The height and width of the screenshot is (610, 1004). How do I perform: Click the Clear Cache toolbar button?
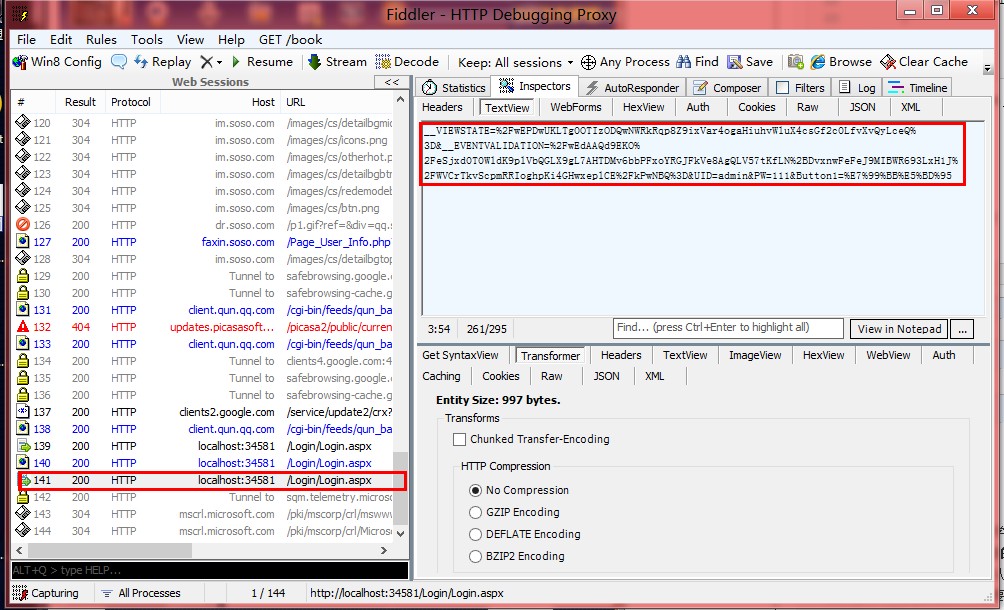924,62
